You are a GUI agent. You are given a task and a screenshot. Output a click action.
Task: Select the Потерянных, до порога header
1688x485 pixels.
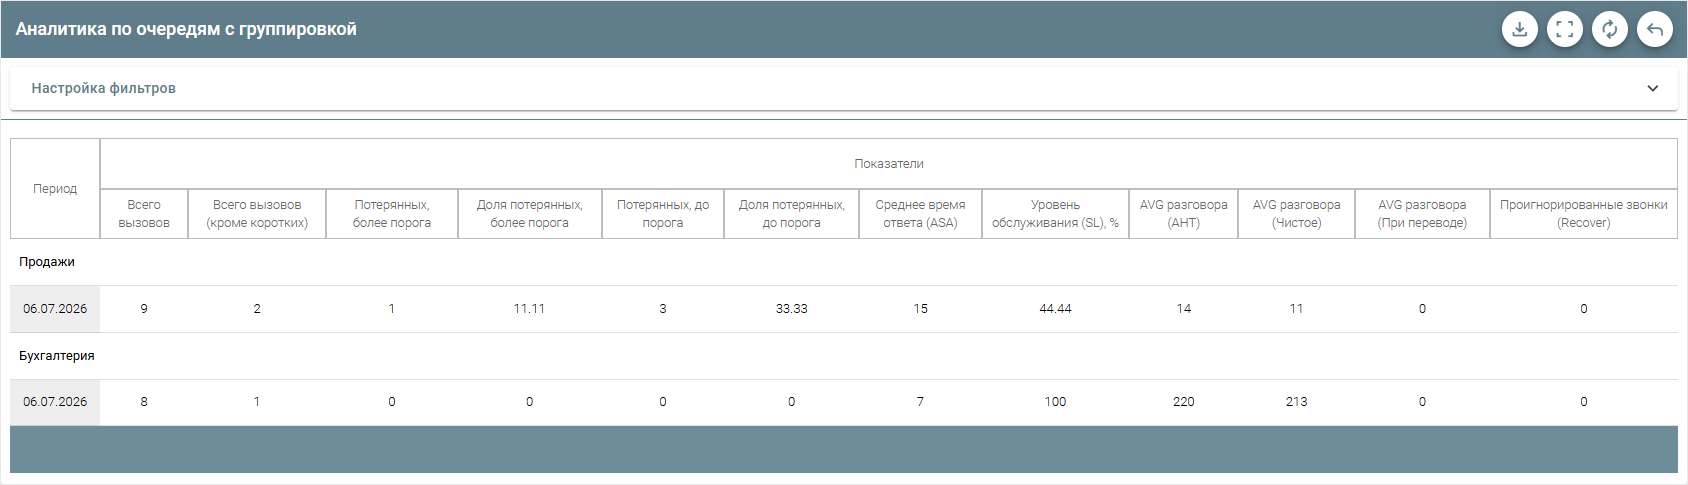[663, 213]
